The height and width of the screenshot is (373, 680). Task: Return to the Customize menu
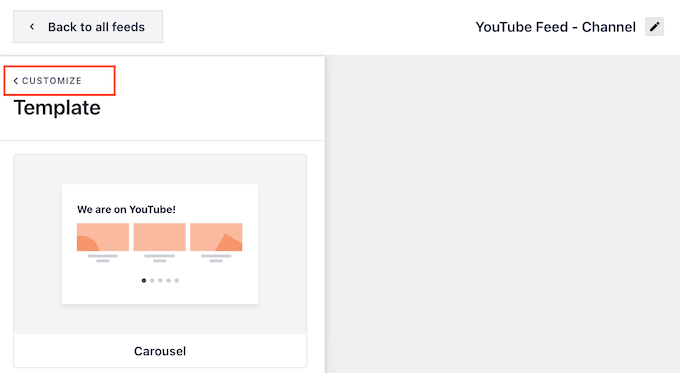[x=48, y=81]
